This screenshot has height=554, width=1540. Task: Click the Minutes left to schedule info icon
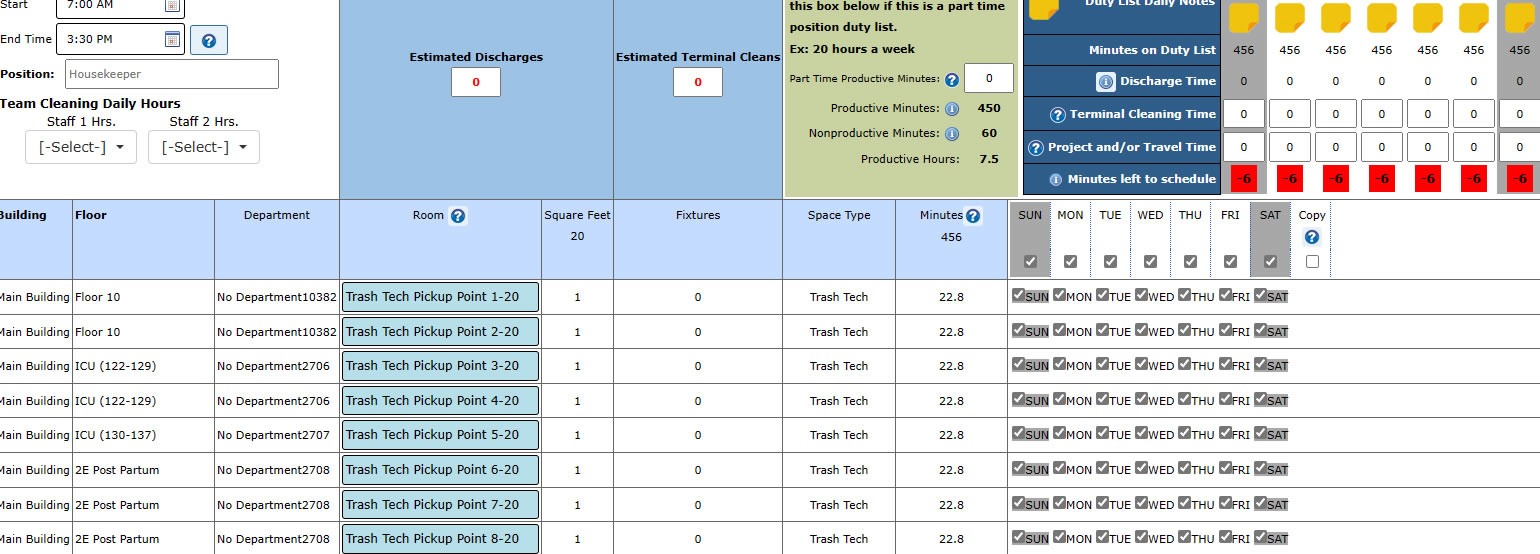1056,180
